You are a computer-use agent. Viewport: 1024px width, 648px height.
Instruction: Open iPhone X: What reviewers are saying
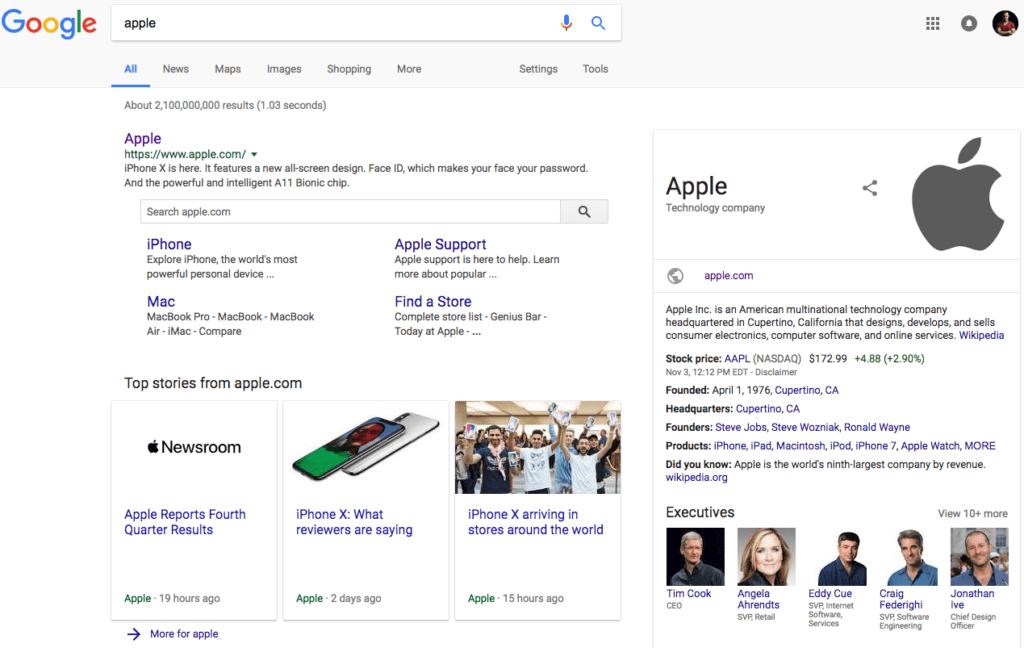pos(354,522)
